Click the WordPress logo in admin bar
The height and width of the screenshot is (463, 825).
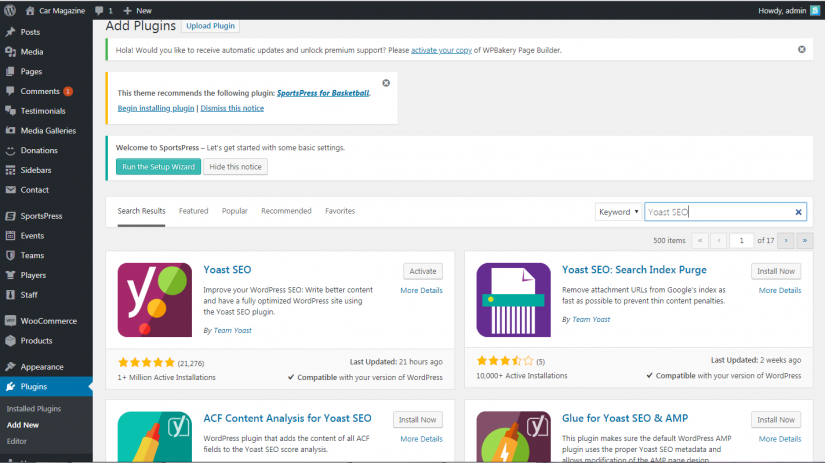pos(10,8)
